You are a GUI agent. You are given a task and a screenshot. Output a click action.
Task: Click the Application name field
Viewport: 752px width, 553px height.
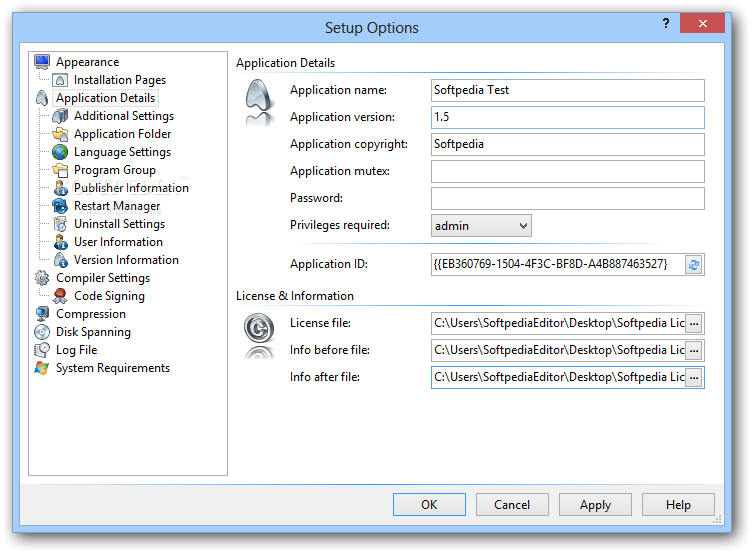coord(568,90)
